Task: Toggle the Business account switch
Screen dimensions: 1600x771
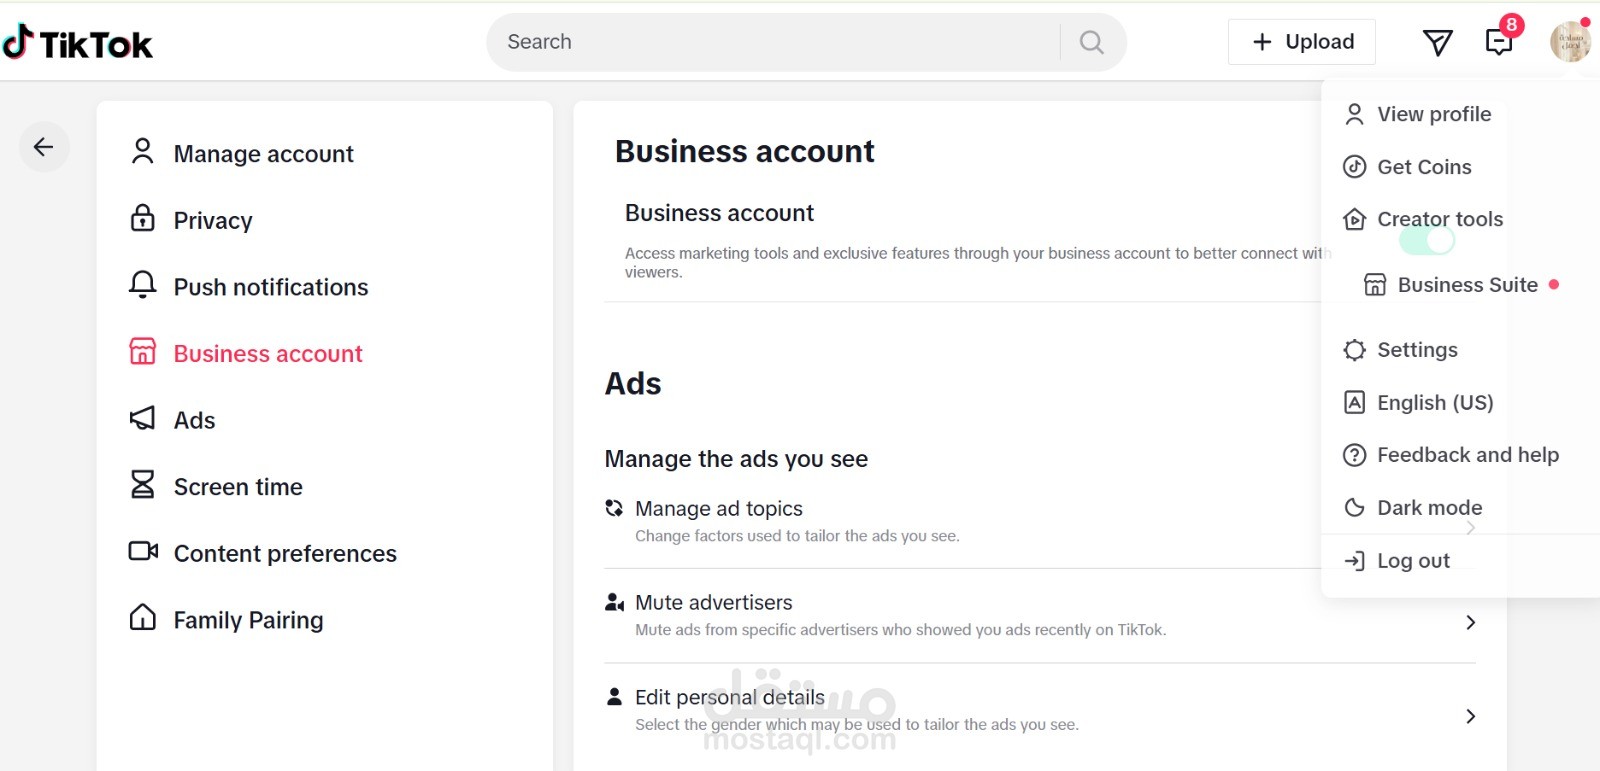Action: click(1426, 241)
